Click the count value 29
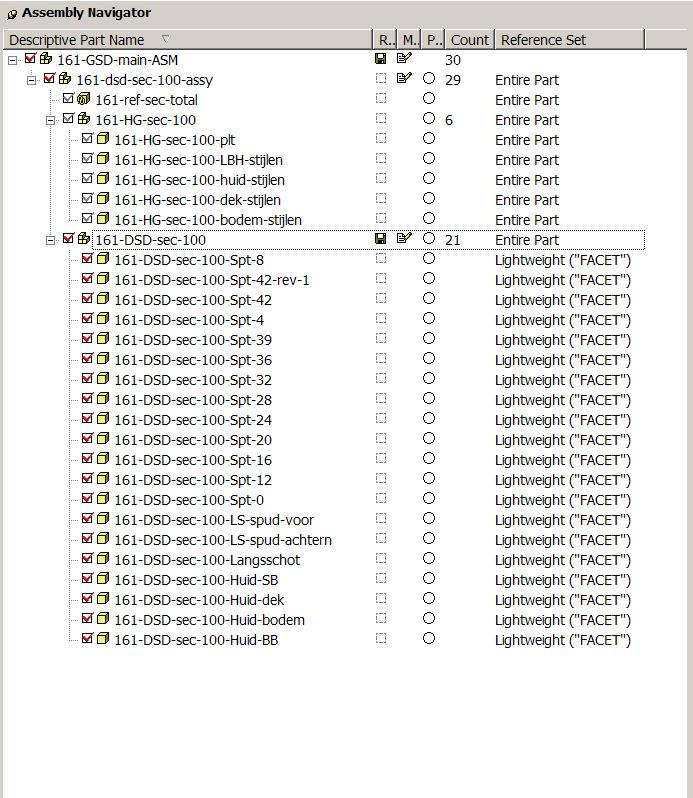The height and width of the screenshot is (798, 693). tap(453, 80)
